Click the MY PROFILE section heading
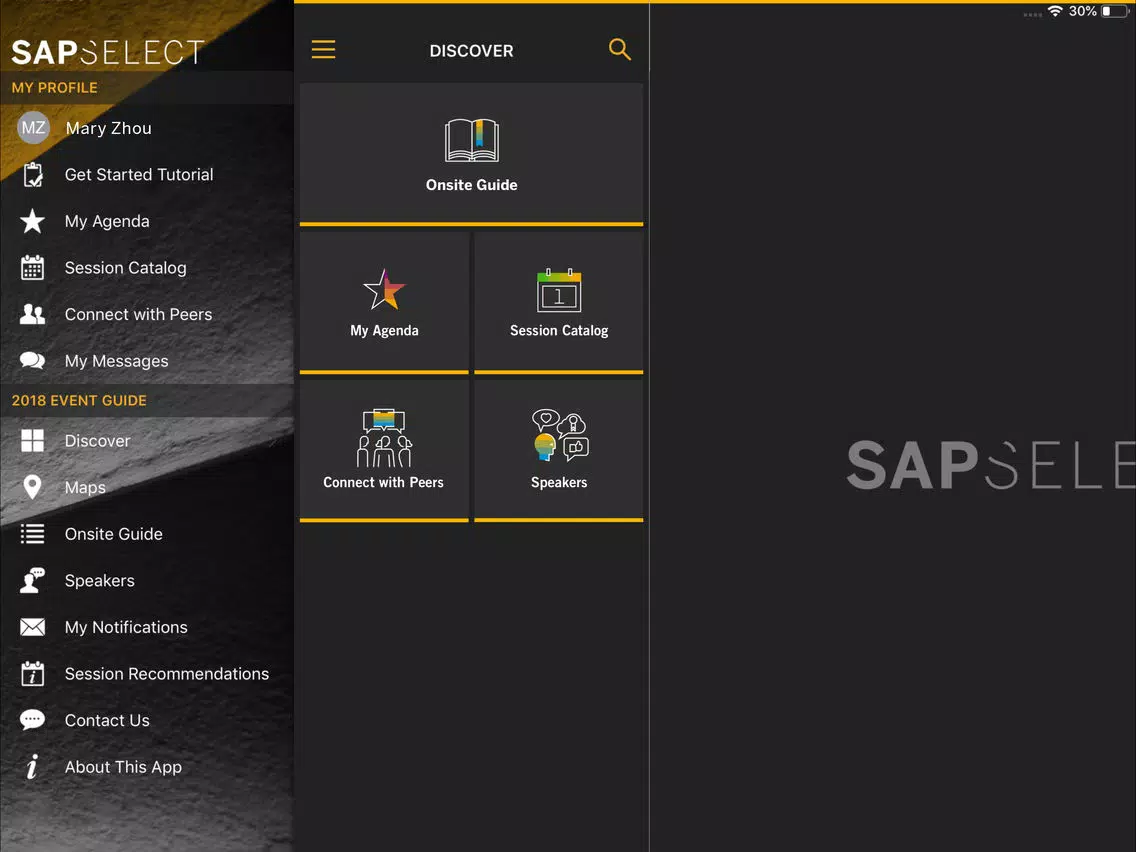This screenshot has height=852, width=1136. pos(54,88)
